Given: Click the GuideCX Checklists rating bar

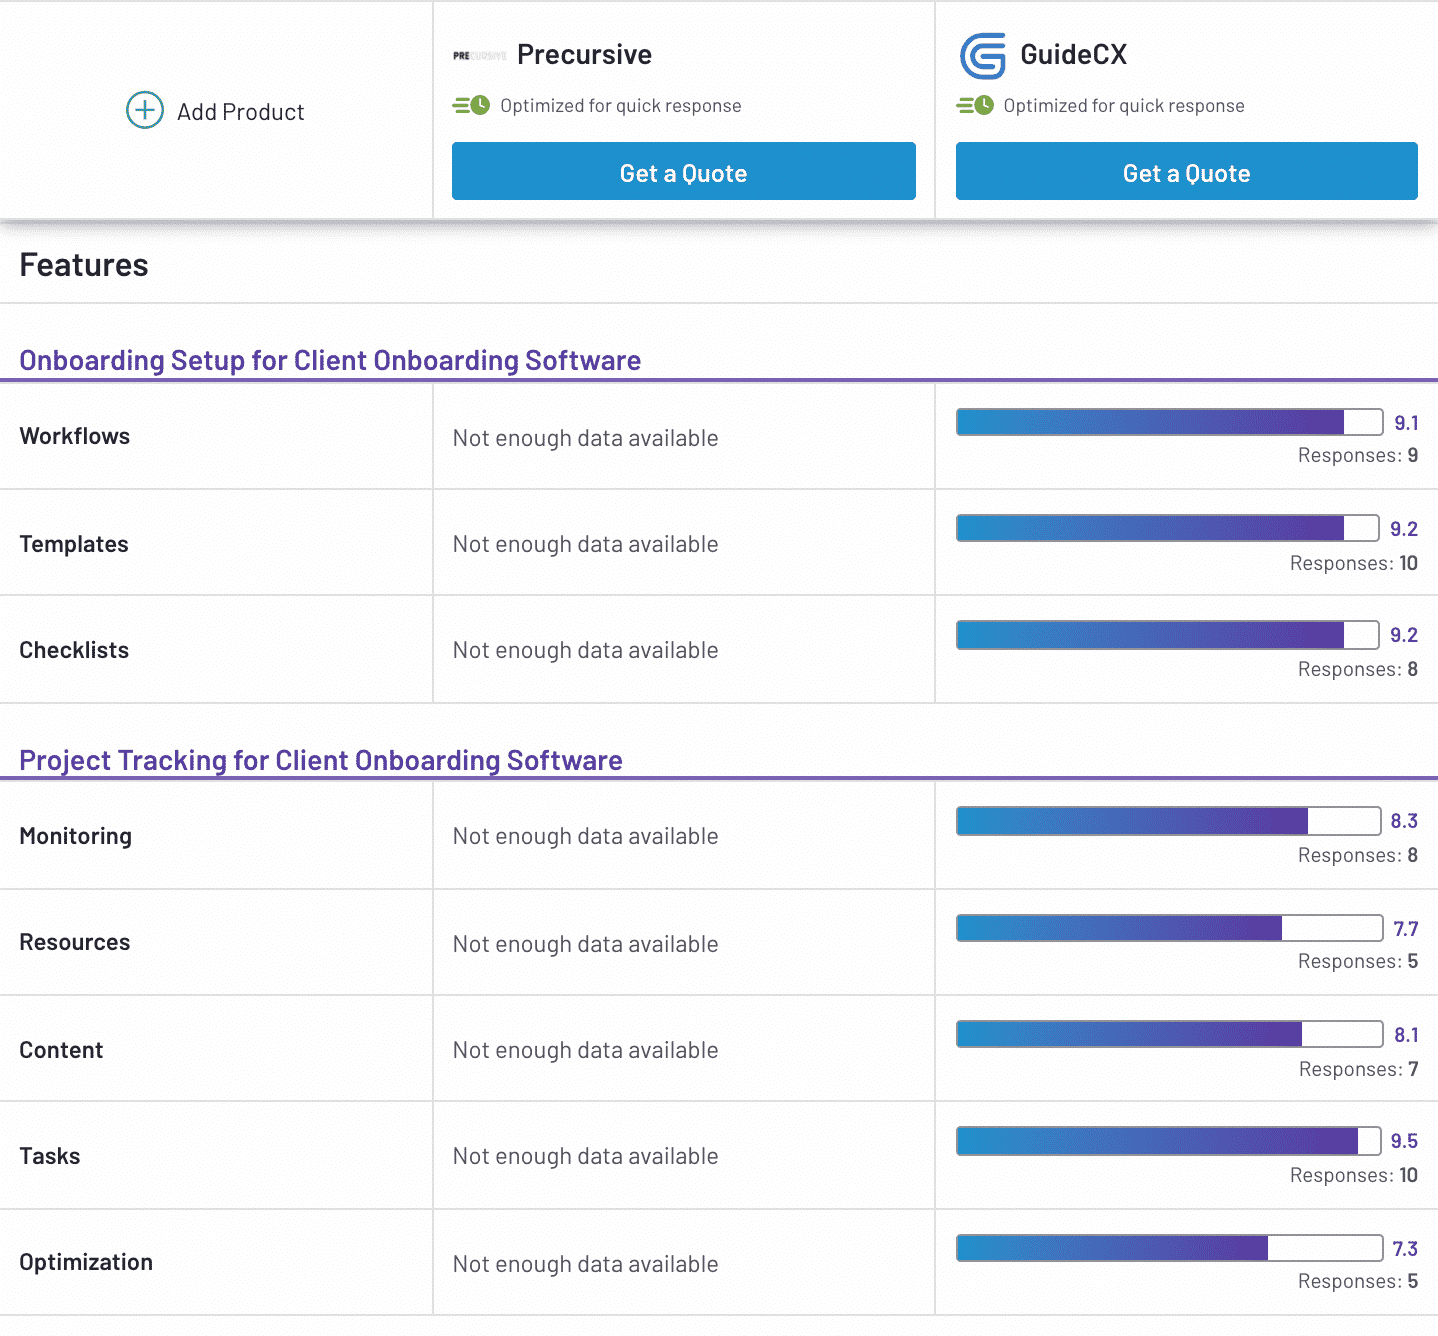Looking at the screenshot, I should 1167,635.
